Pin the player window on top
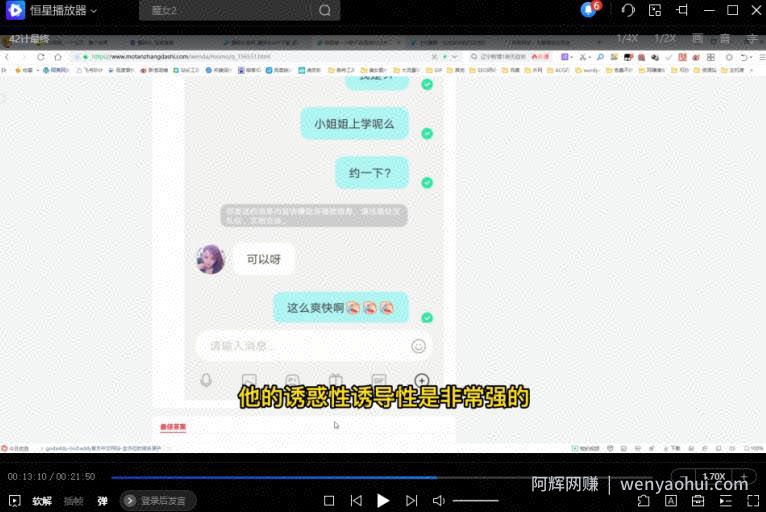The image size is (766, 512). click(682, 10)
